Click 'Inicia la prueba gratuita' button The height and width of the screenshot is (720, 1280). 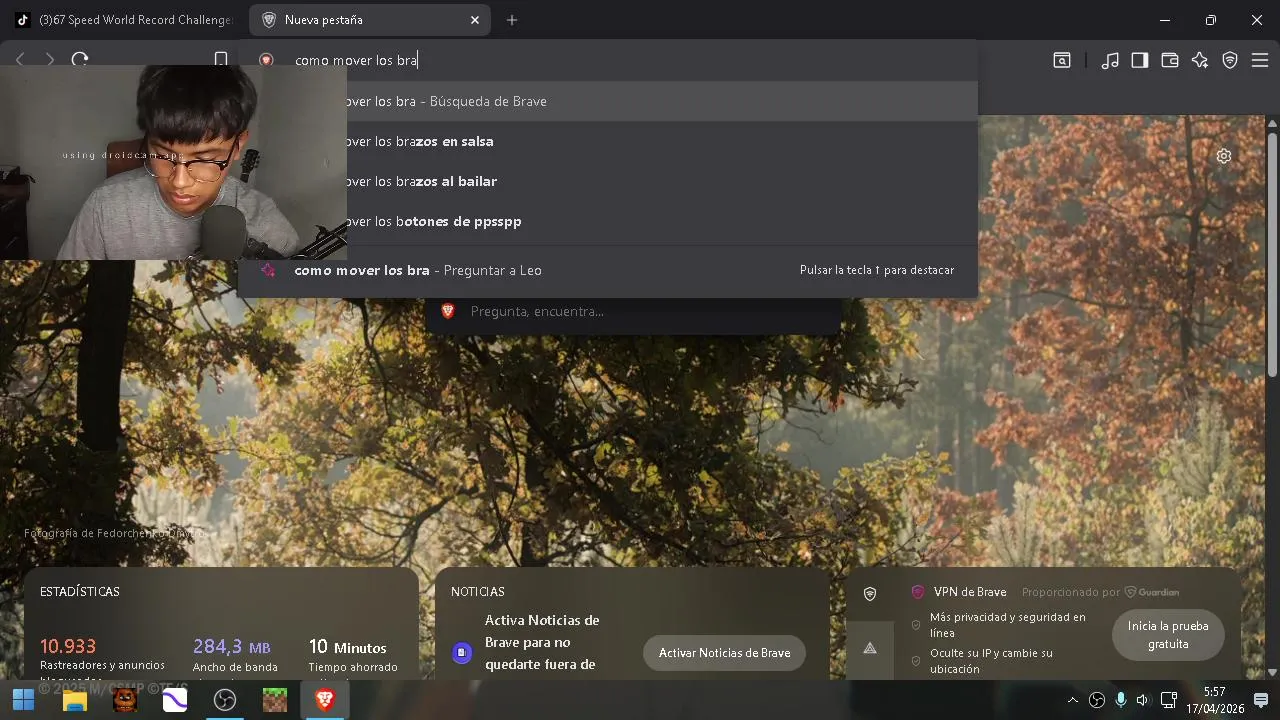point(1168,635)
